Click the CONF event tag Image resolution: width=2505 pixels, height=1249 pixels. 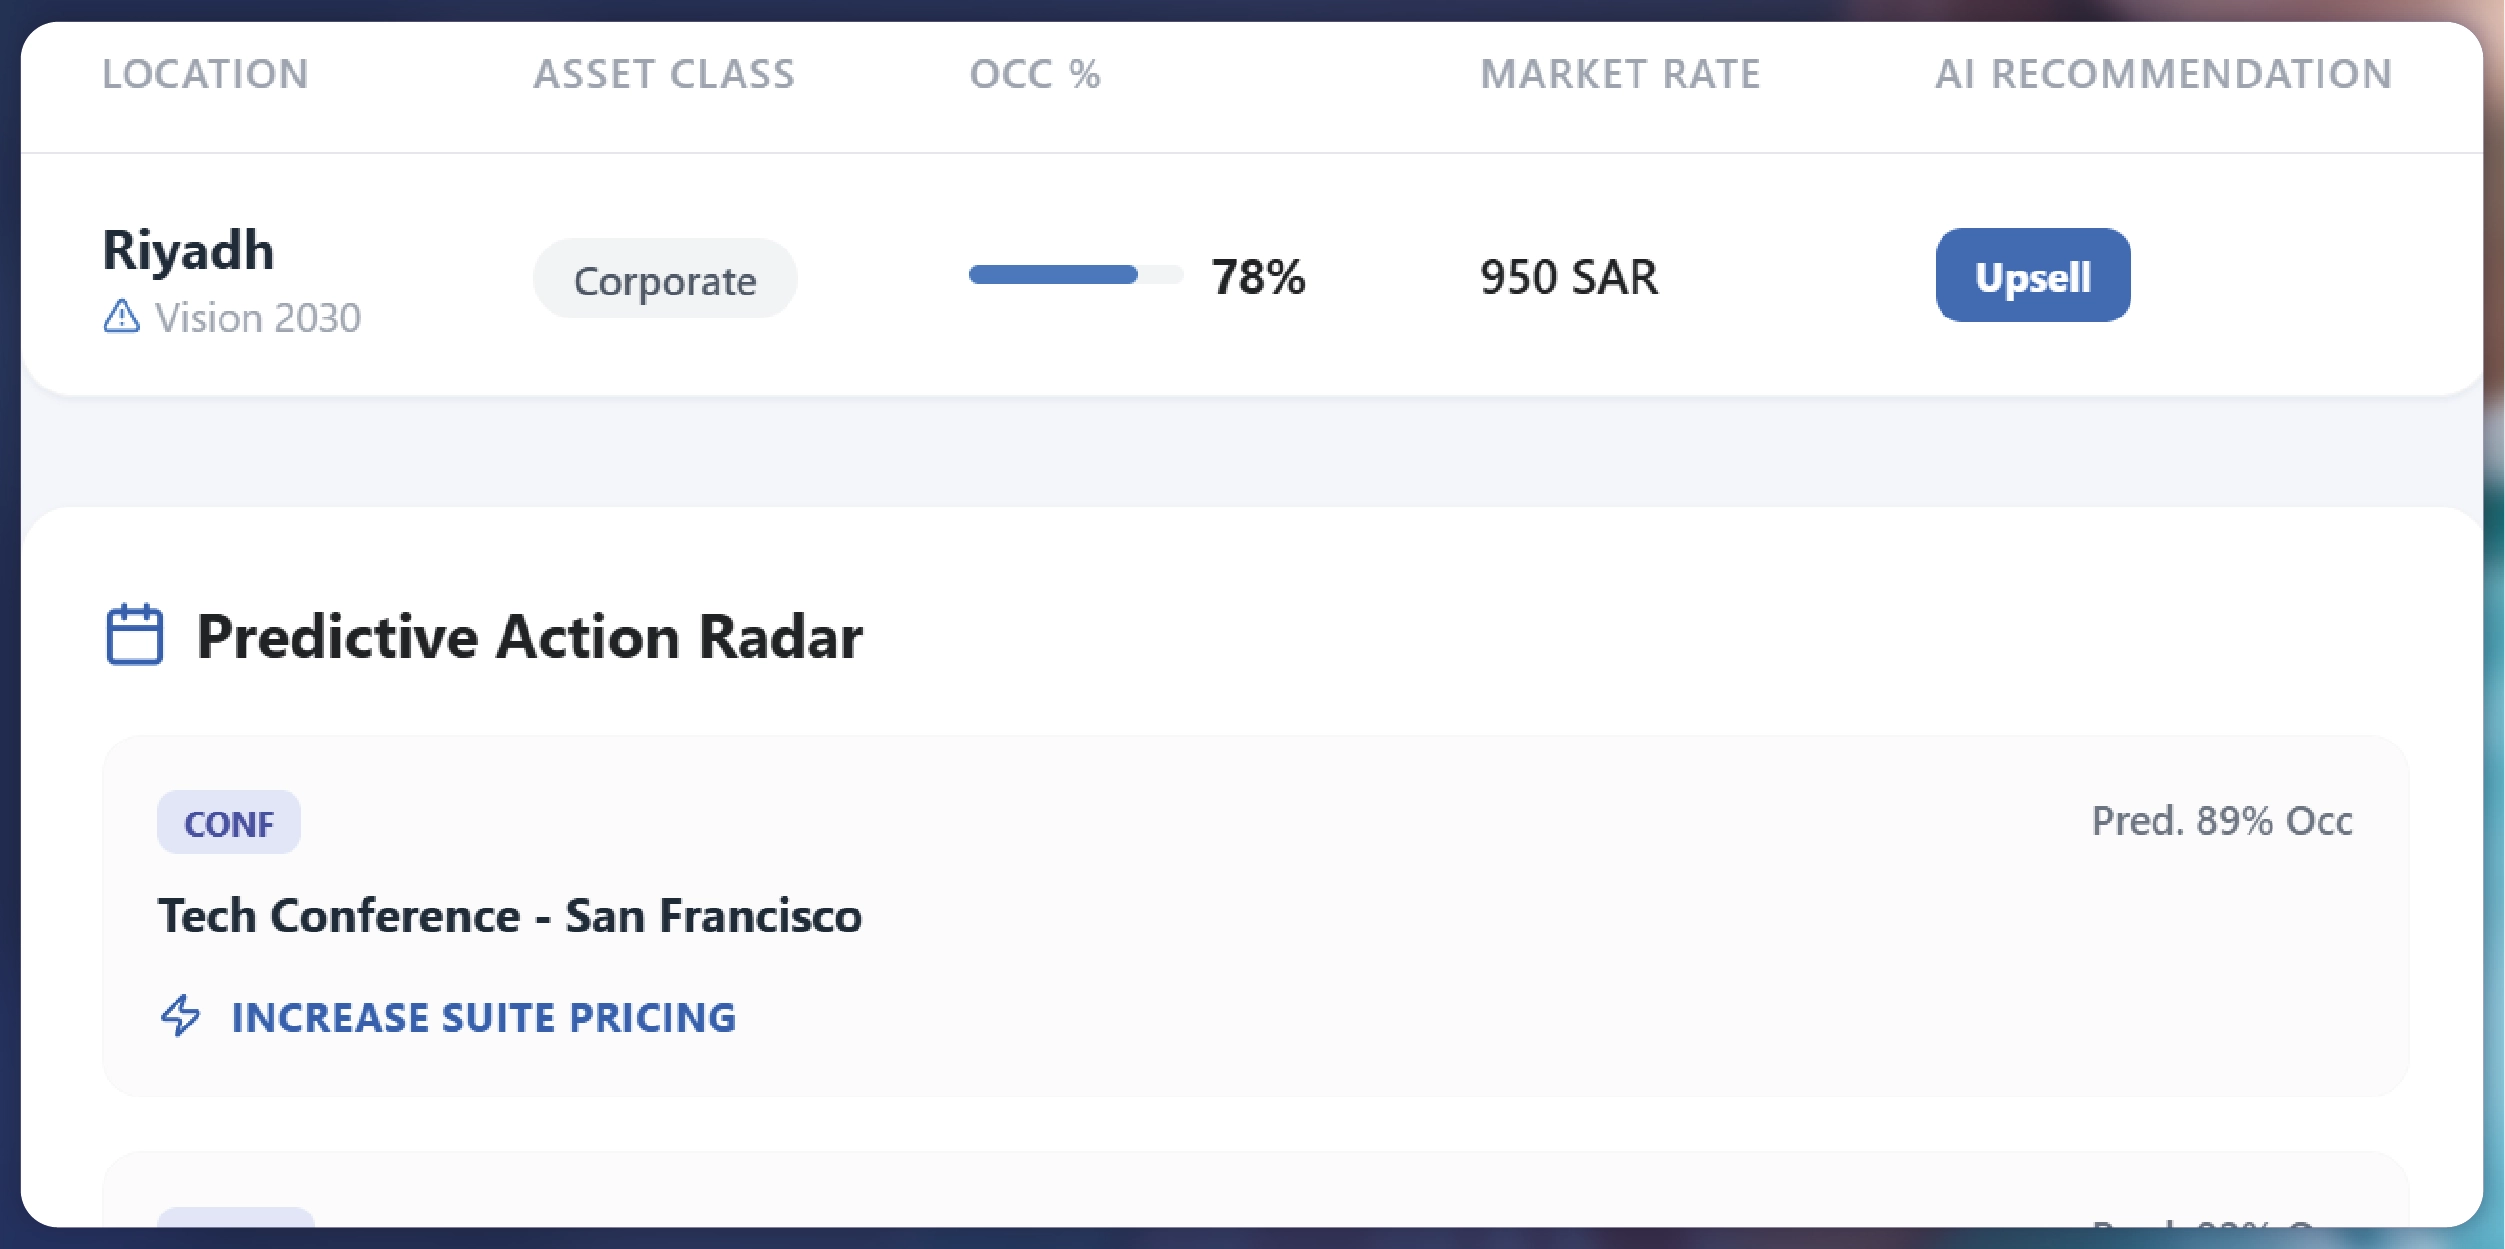click(228, 823)
